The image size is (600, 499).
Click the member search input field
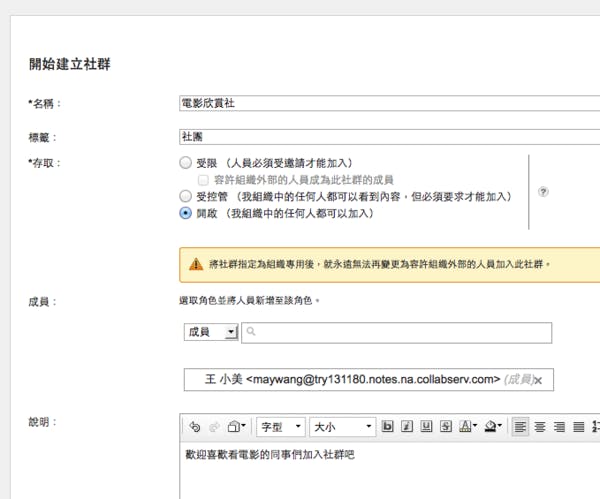pyautogui.click(x=396, y=332)
